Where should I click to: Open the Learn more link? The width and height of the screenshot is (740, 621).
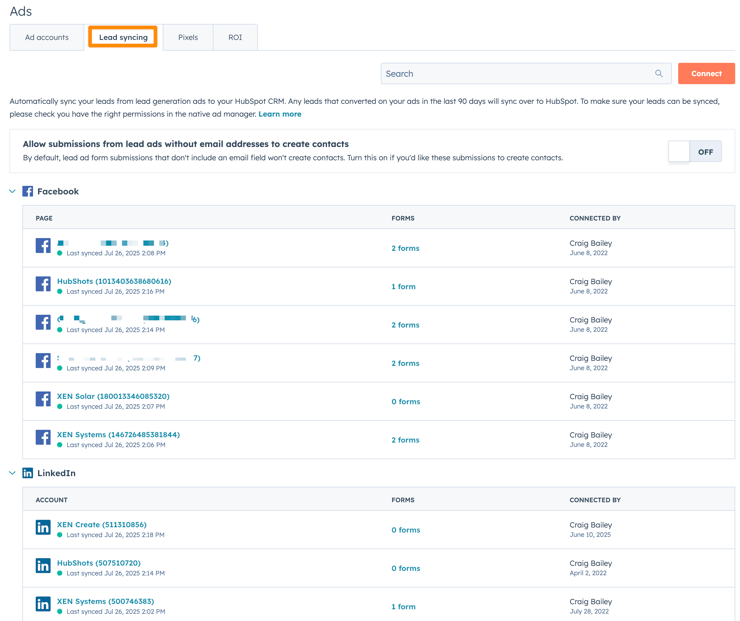pyautogui.click(x=280, y=114)
